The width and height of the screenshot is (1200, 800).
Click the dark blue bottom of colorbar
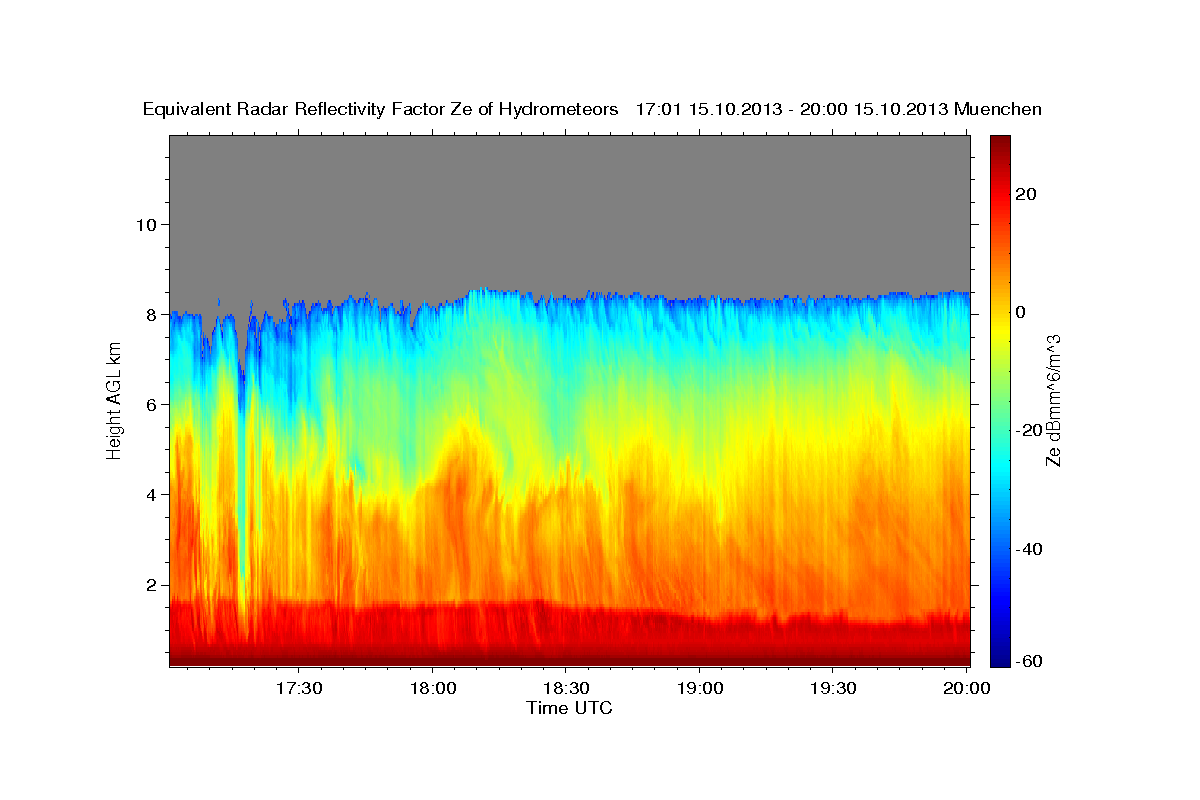point(1000,655)
